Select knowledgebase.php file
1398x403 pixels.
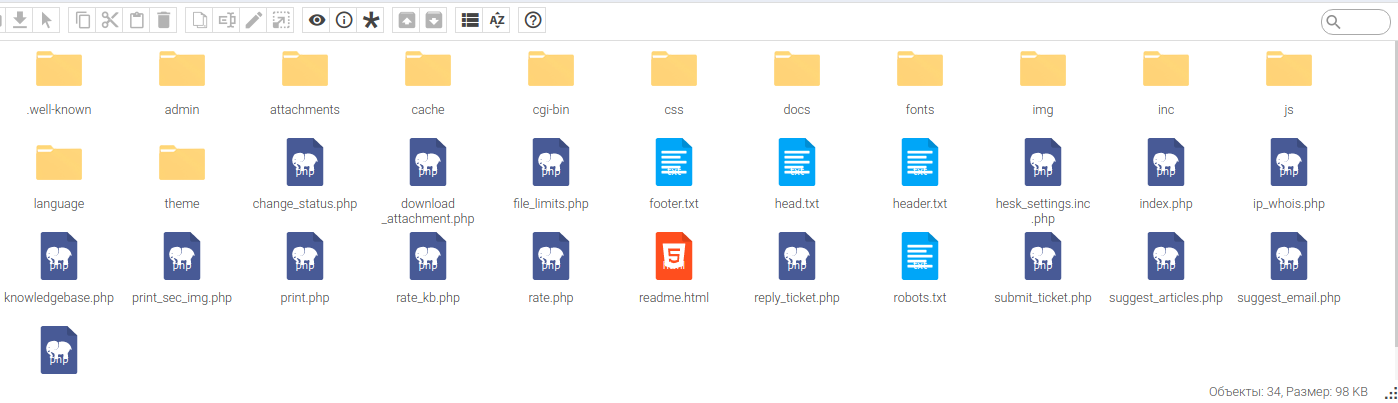coord(59,268)
